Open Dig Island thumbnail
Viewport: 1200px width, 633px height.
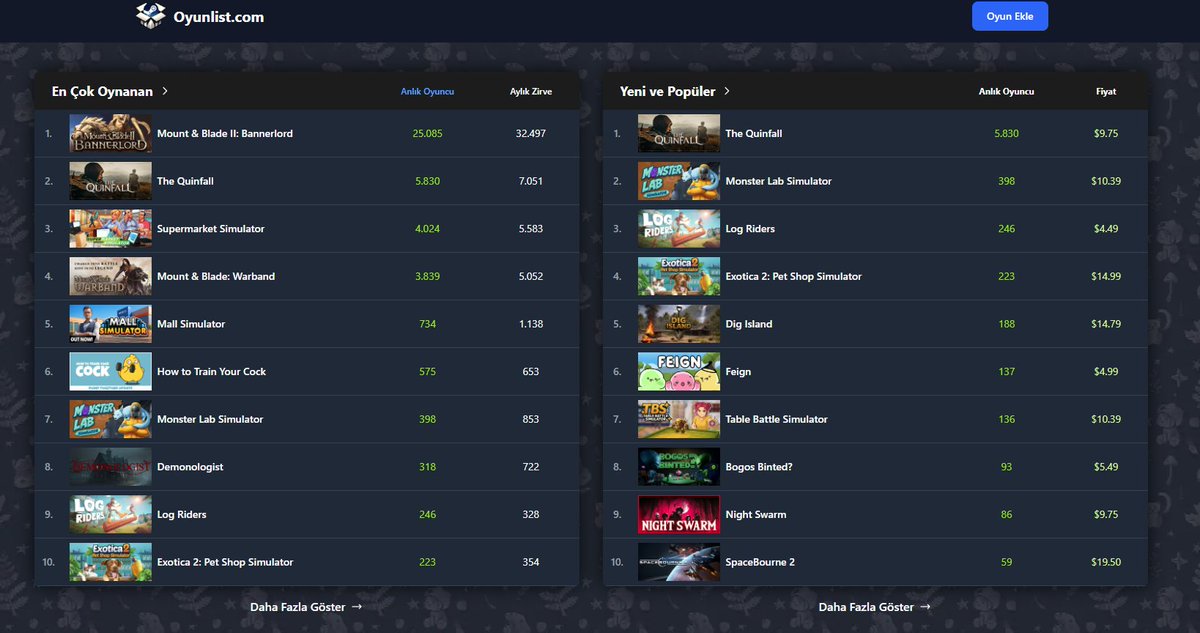pos(679,324)
